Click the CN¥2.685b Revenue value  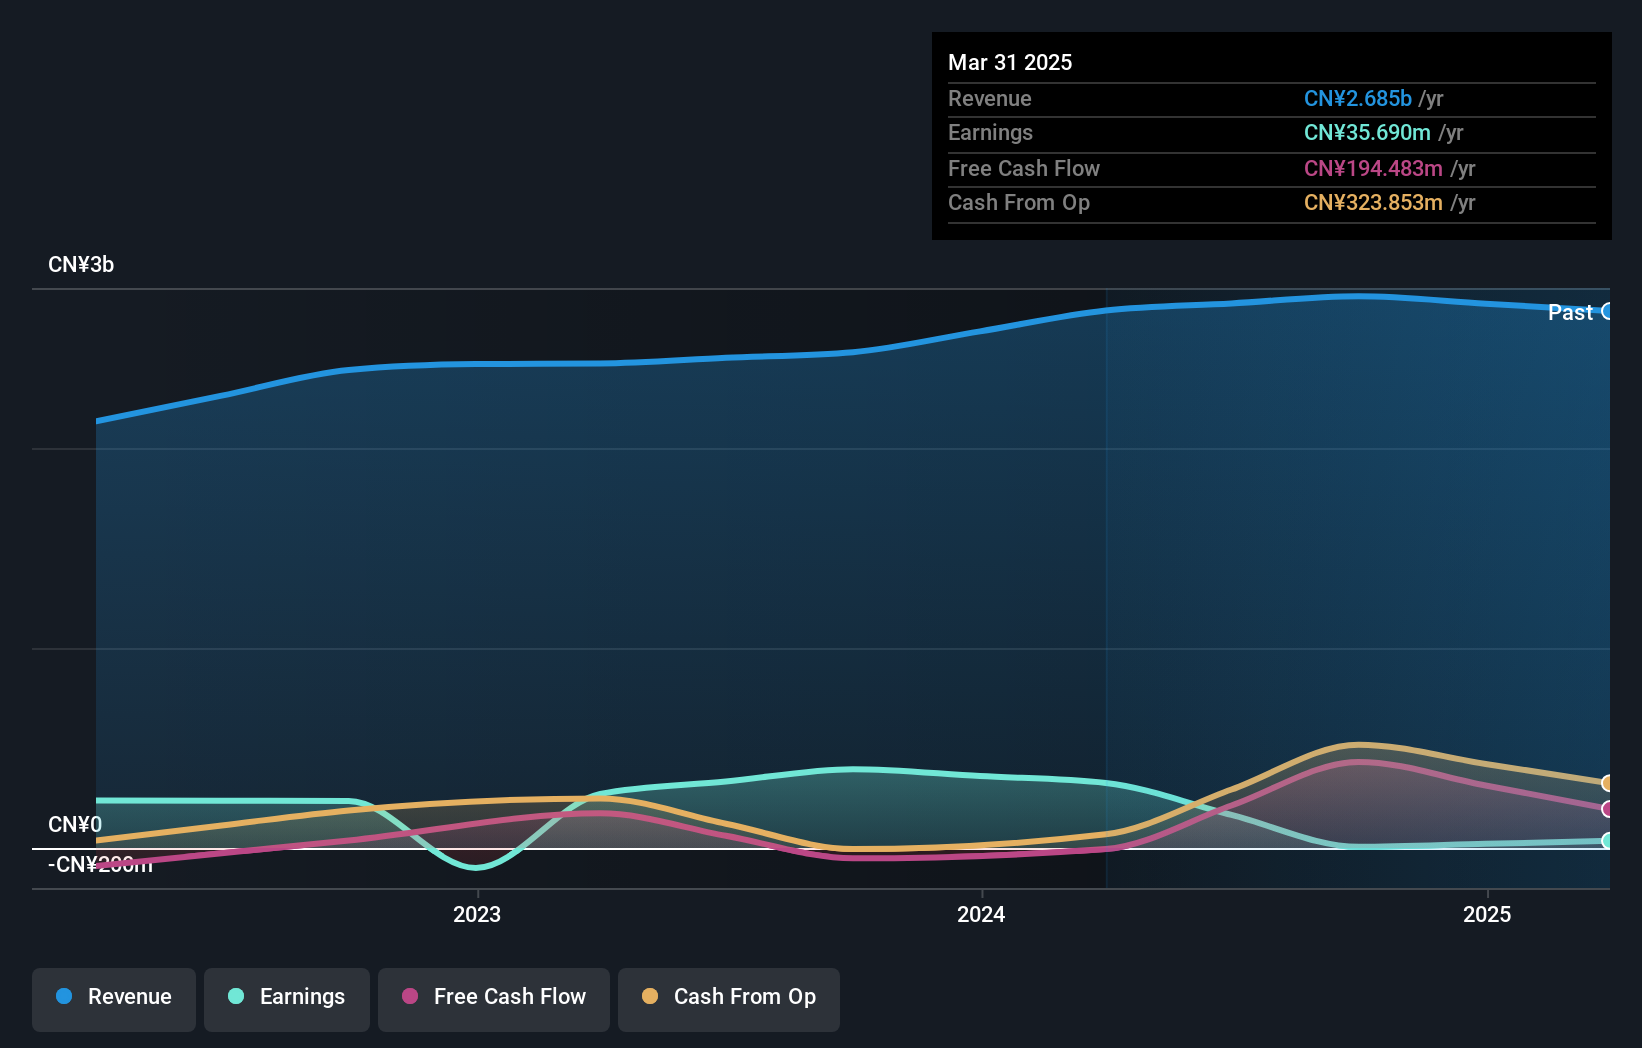(x=1356, y=99)
